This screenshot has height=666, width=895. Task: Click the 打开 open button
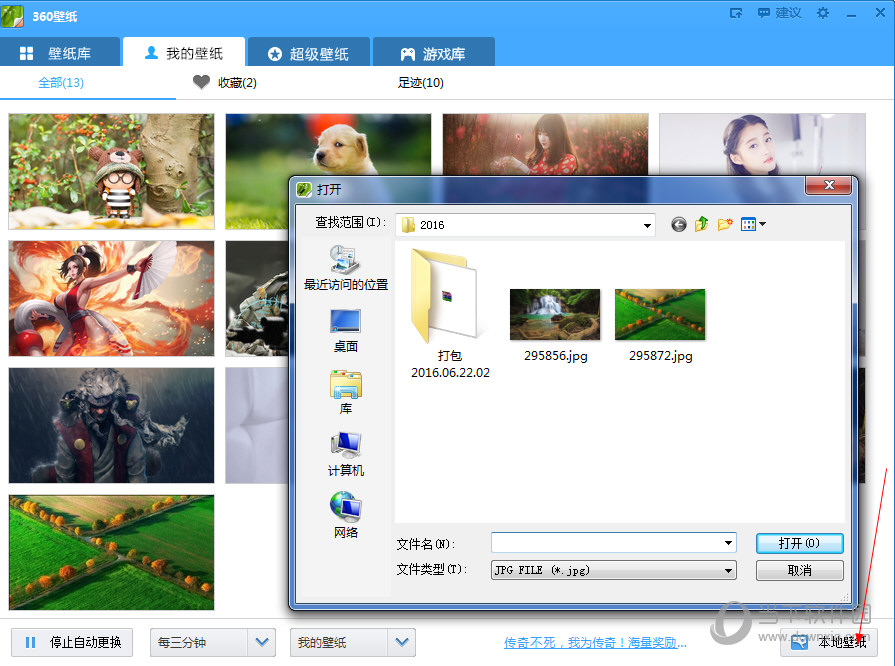coord(799,542)
